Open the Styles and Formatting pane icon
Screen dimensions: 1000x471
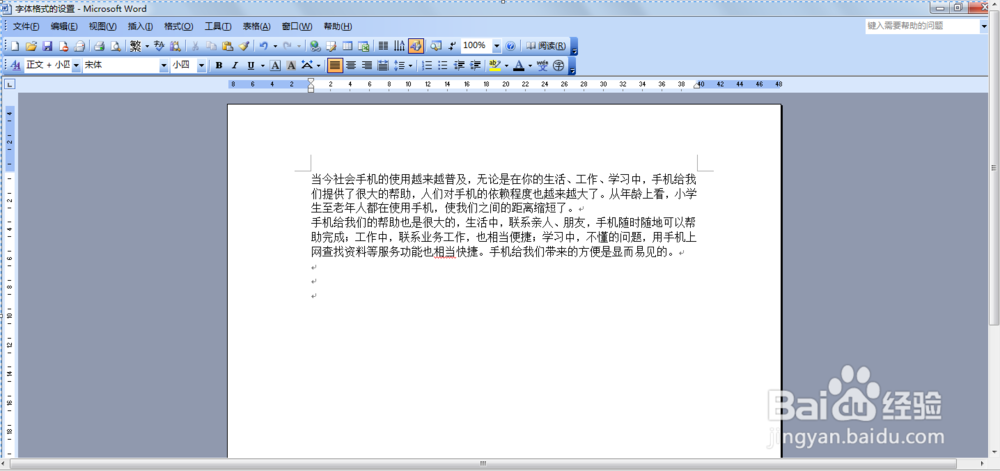pos(15,65)
